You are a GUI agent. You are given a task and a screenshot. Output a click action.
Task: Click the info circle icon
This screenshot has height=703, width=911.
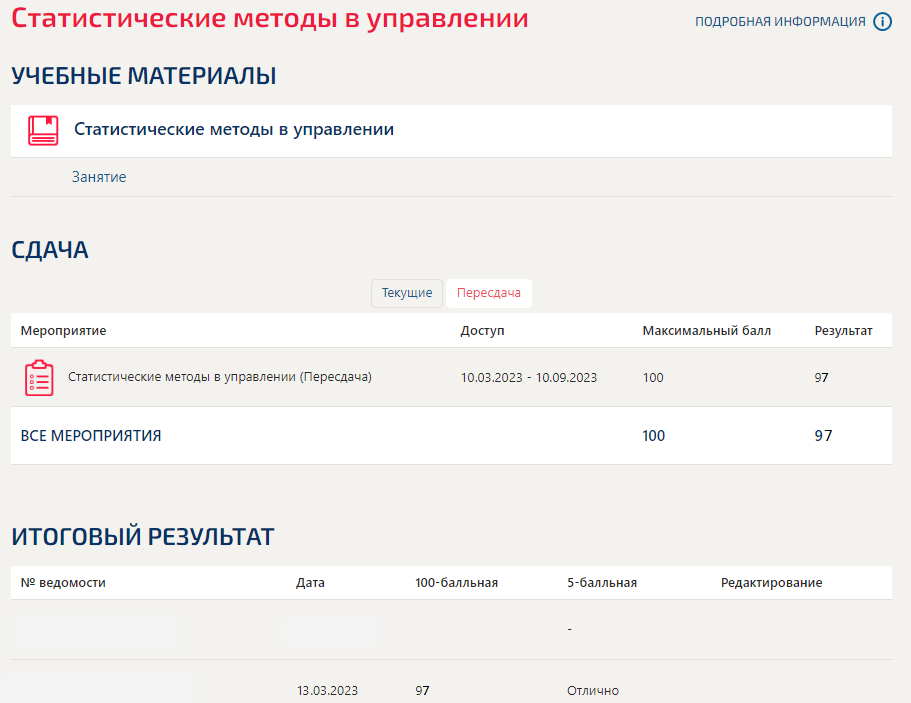coord(883,22)
